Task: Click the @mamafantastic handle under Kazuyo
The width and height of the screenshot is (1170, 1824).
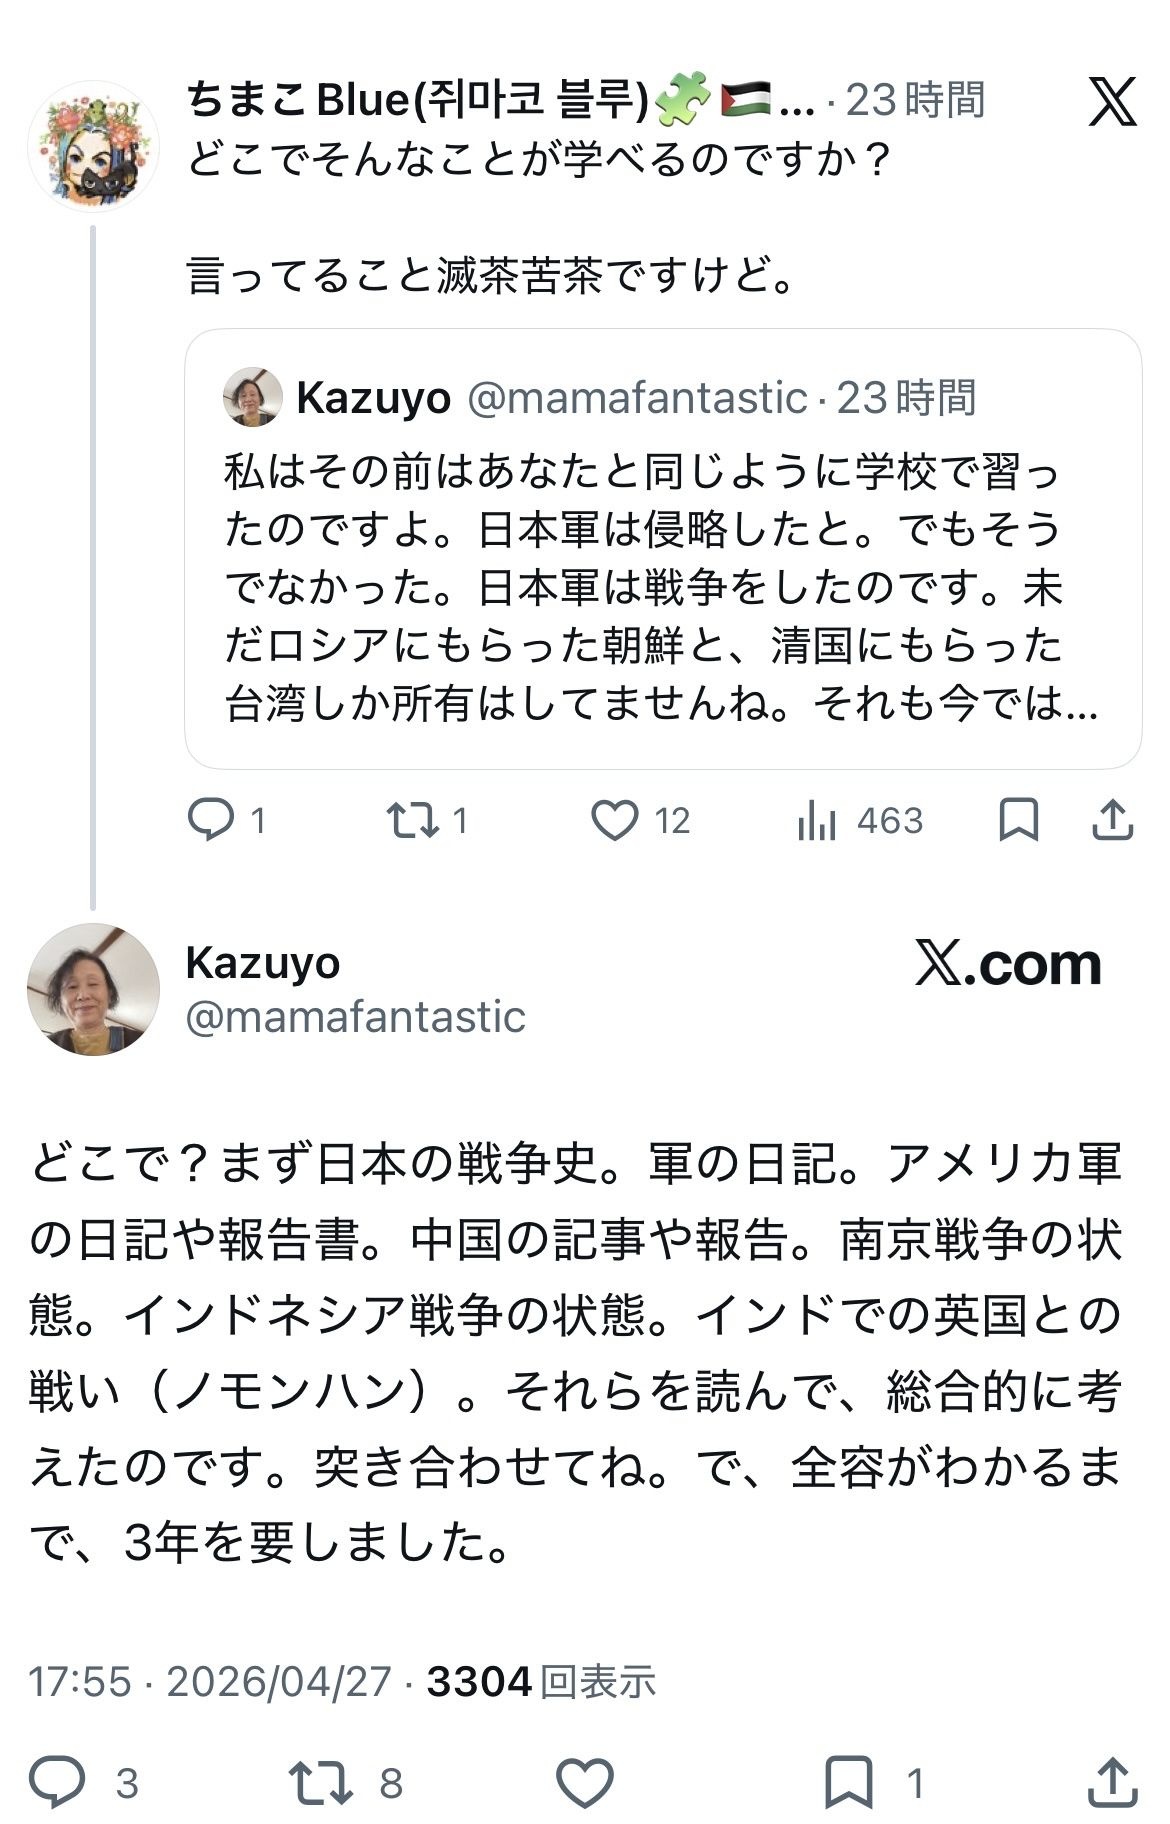Action: point(355,1017)
